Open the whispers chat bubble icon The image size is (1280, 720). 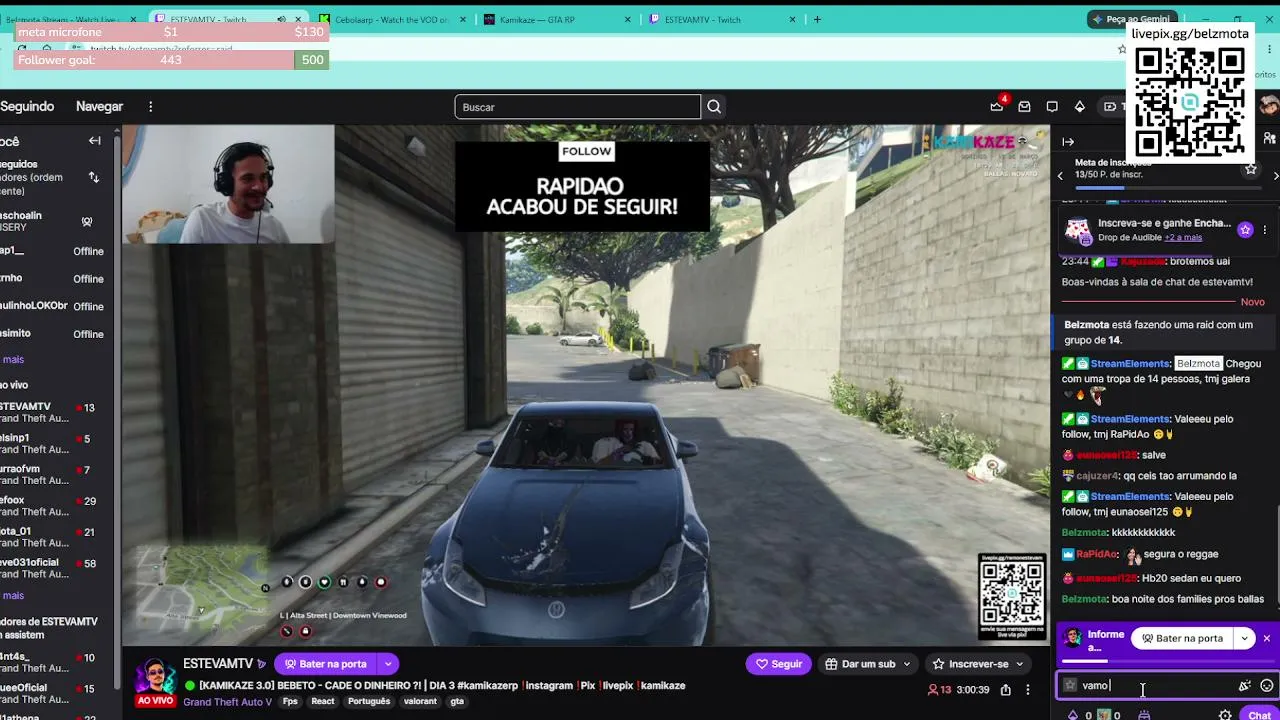[1052, 107]
